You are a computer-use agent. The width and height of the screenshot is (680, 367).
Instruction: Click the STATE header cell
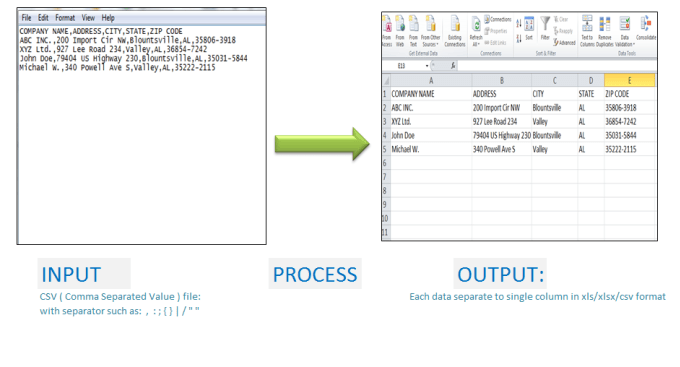click(x=591, y=94)
